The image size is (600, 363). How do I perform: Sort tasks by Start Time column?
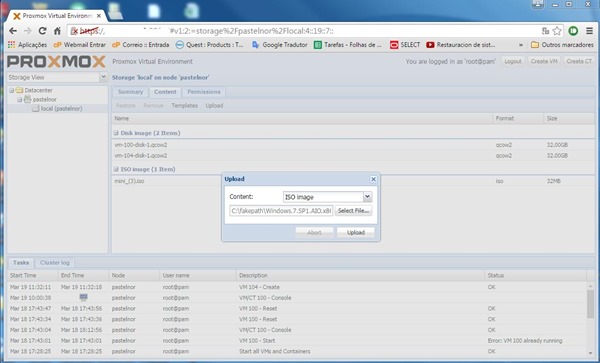(x=32, y=275)
